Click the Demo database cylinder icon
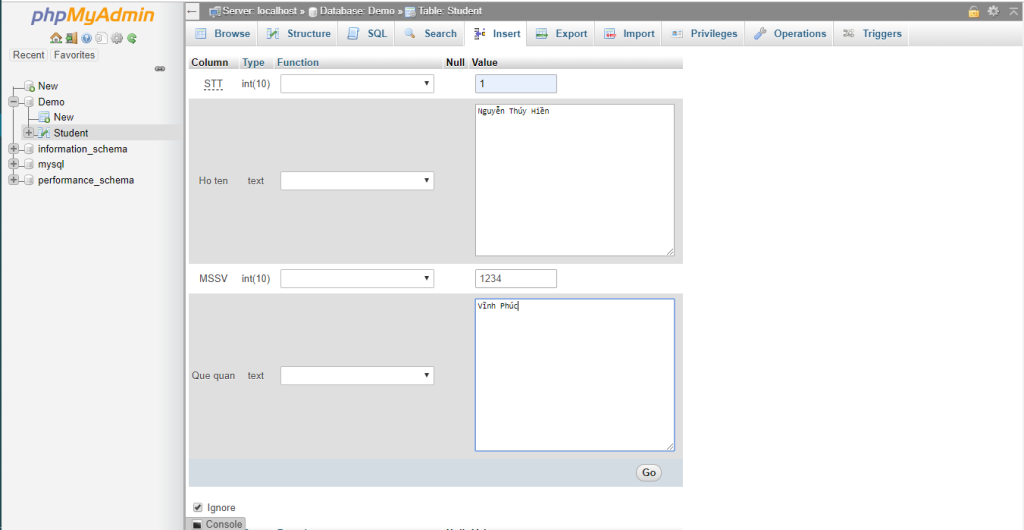 click(29, 102)
